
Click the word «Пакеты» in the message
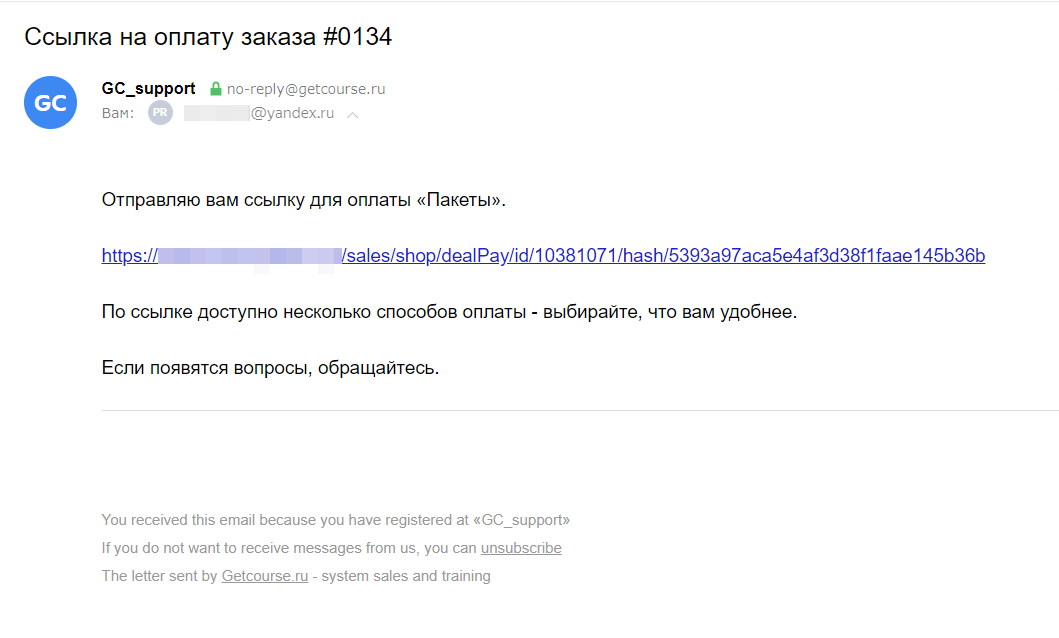[463, 200]
